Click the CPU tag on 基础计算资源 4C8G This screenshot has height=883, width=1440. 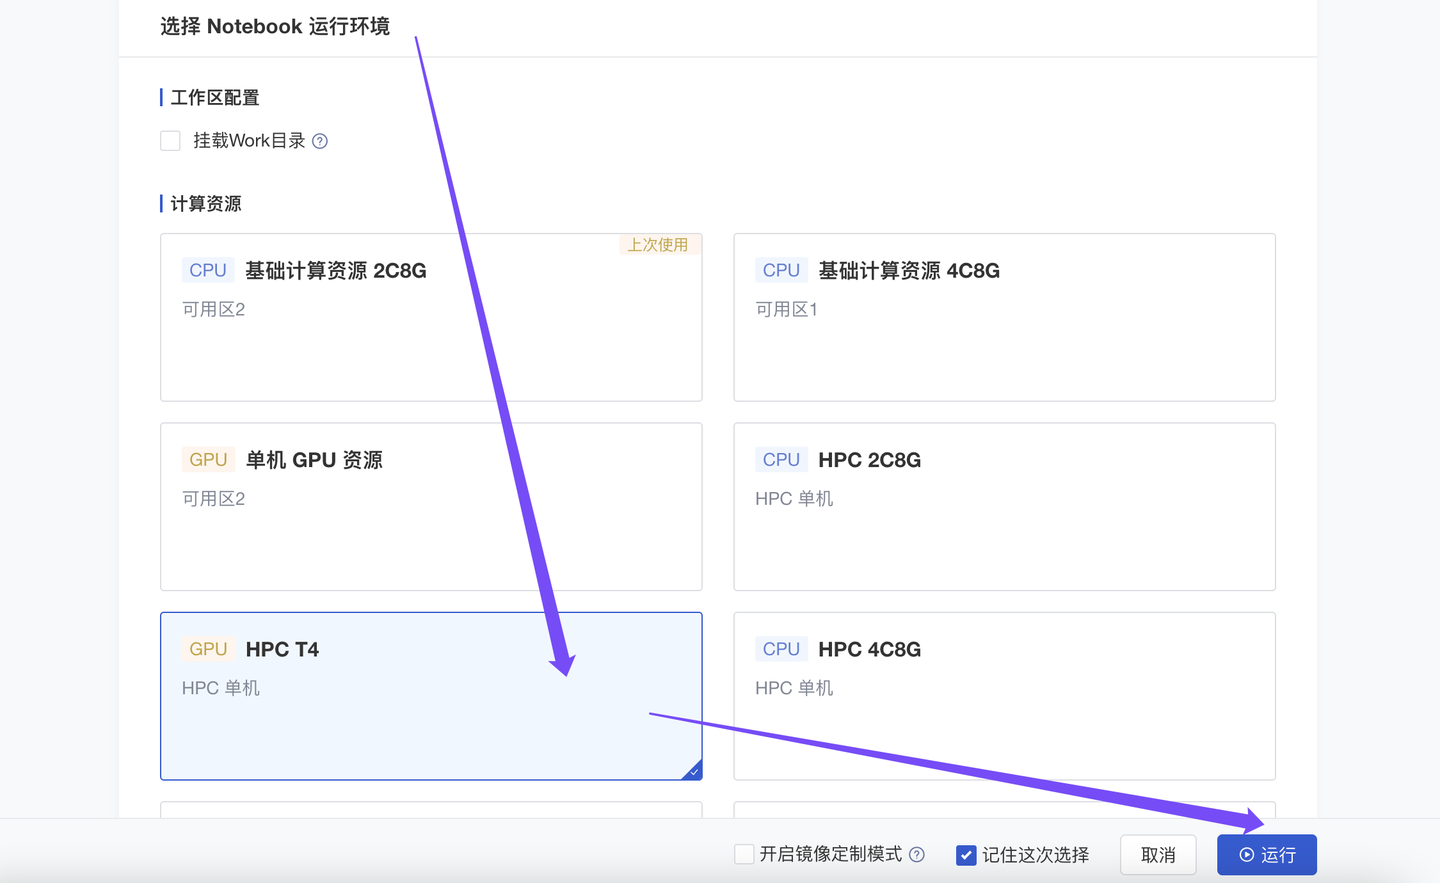(781, 270)
